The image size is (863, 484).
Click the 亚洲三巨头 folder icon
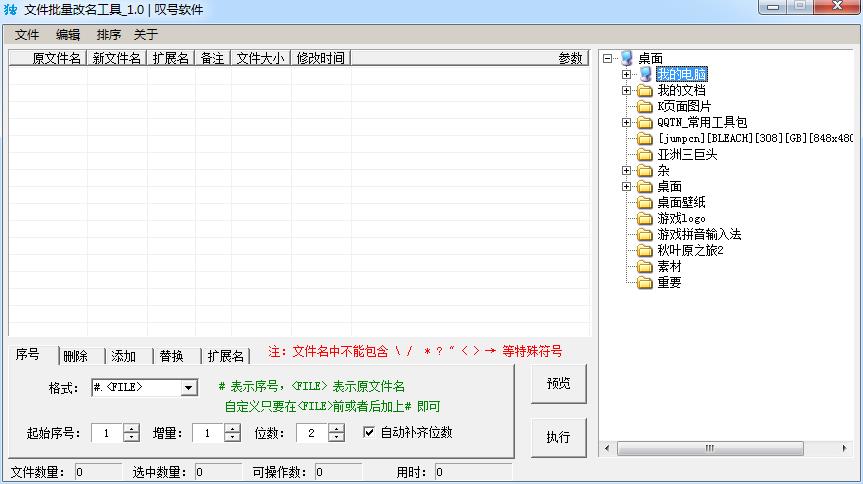pos(645,154)
